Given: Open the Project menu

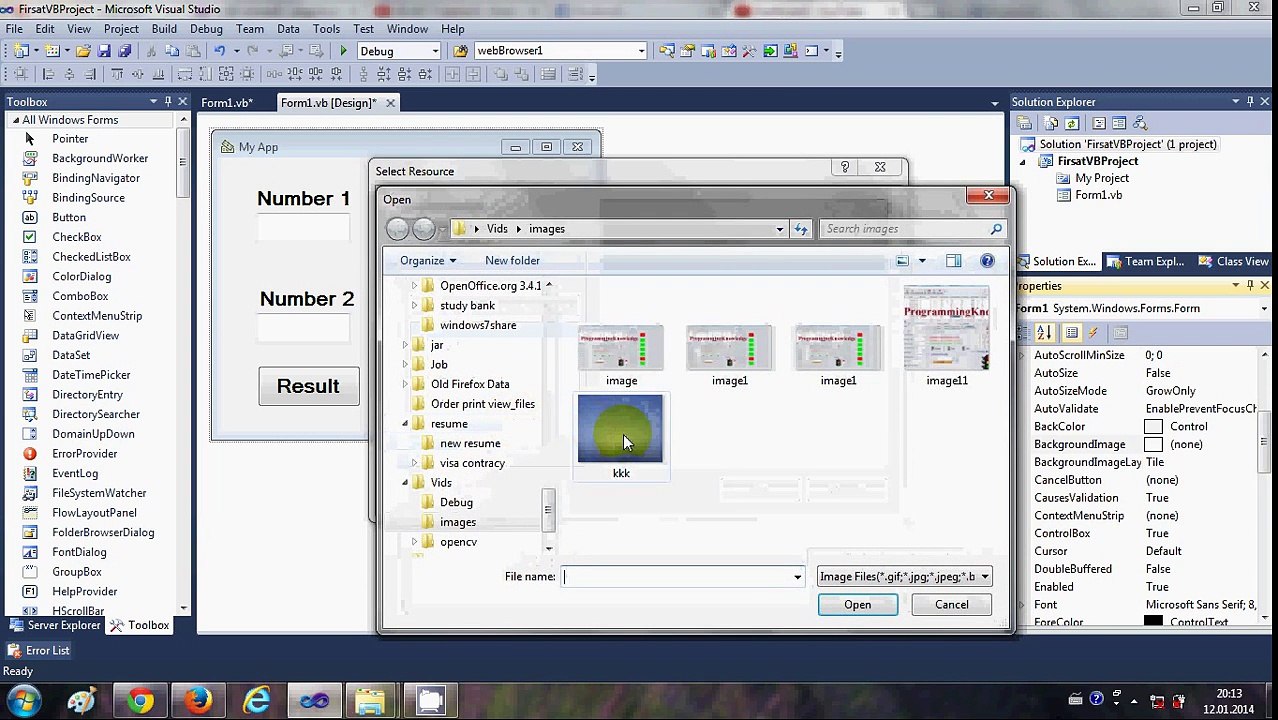Looking at the screenshot, I should (121, 29).
